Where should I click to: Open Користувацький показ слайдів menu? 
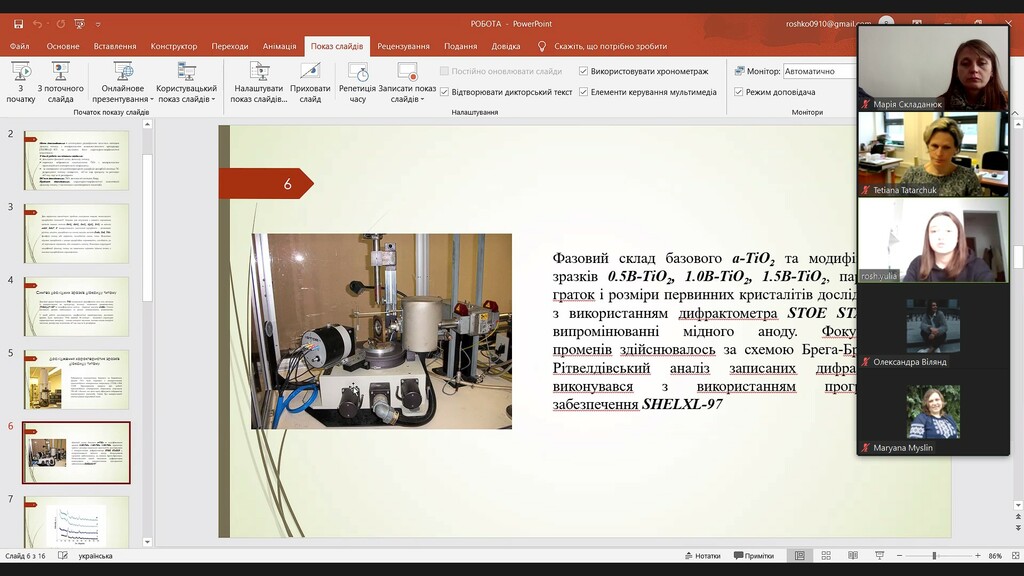186,82
